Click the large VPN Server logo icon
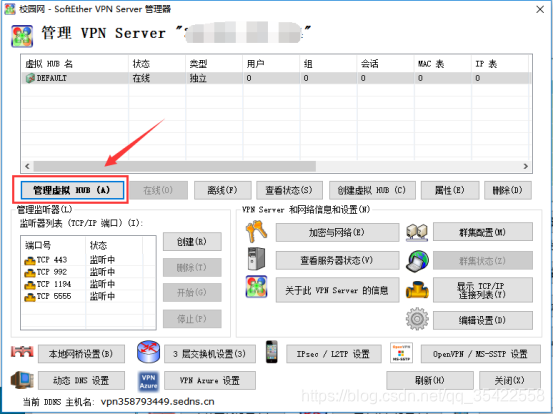 tap(22, 36)
